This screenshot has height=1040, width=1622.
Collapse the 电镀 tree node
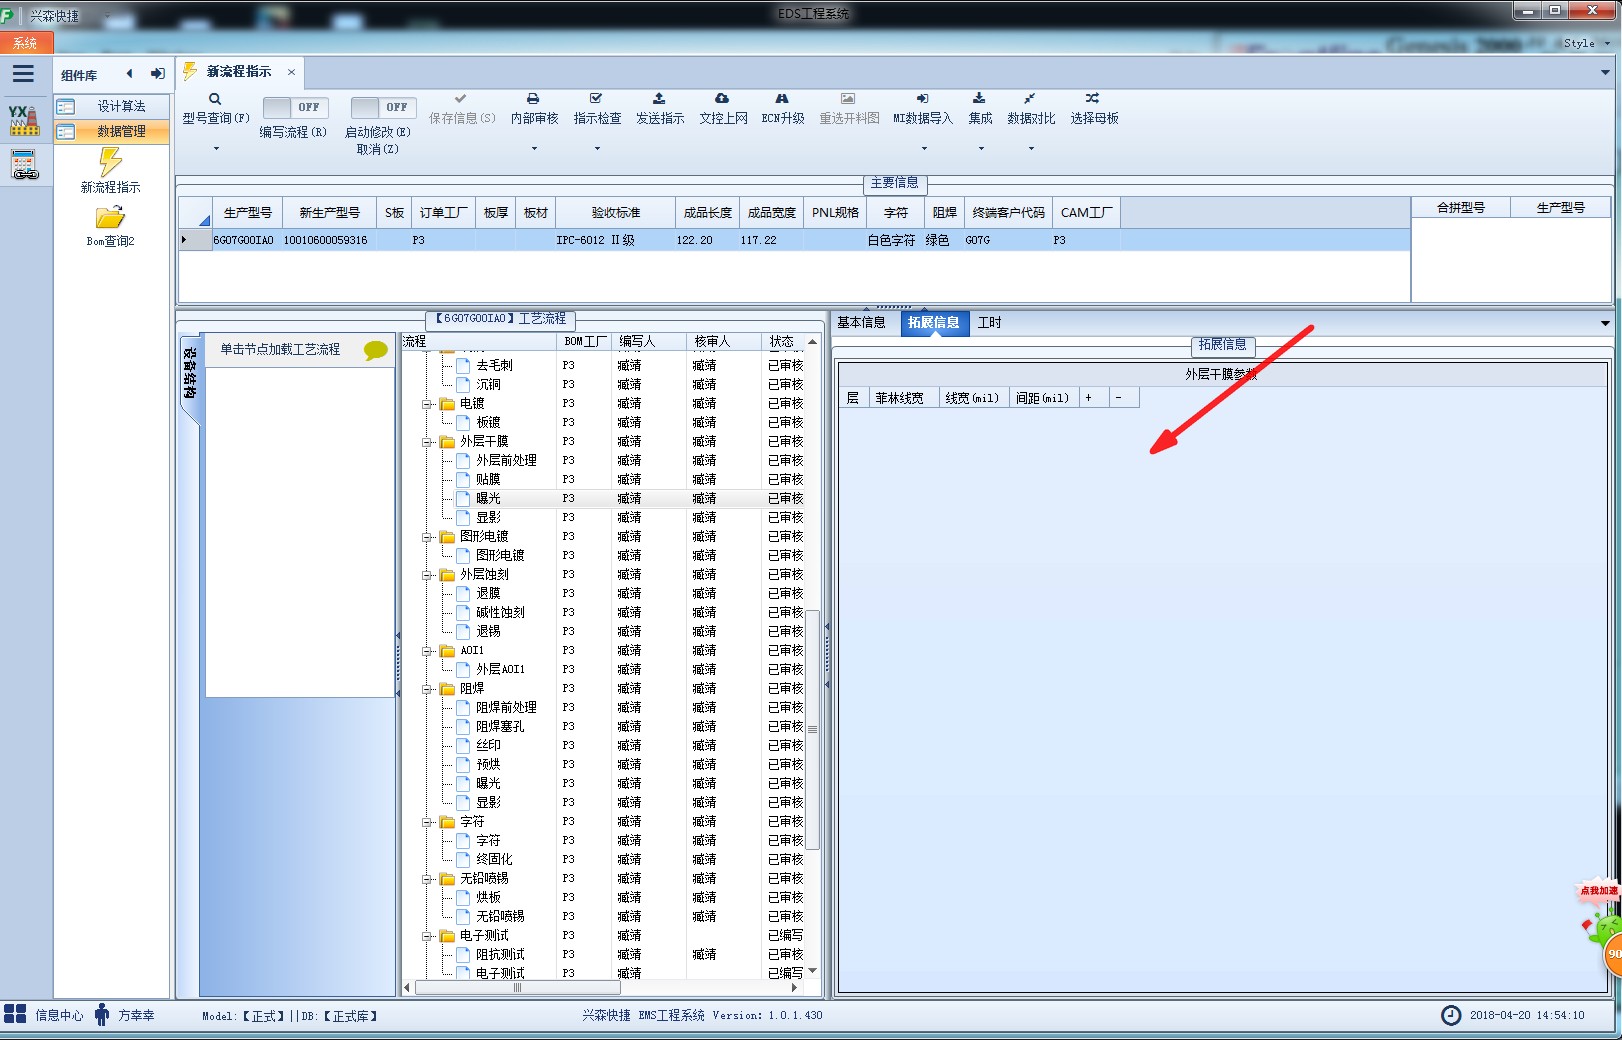click(x=427, y=404)
